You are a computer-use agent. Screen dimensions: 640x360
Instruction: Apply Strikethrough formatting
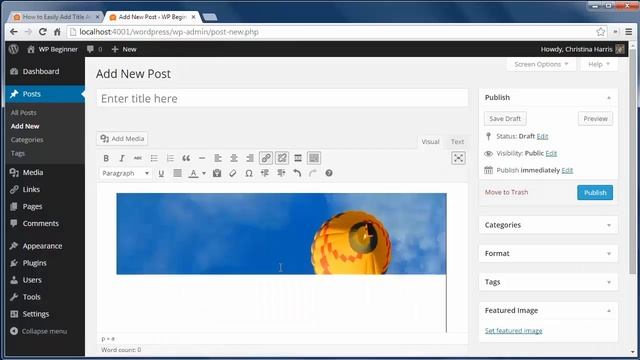pos(138,158)
